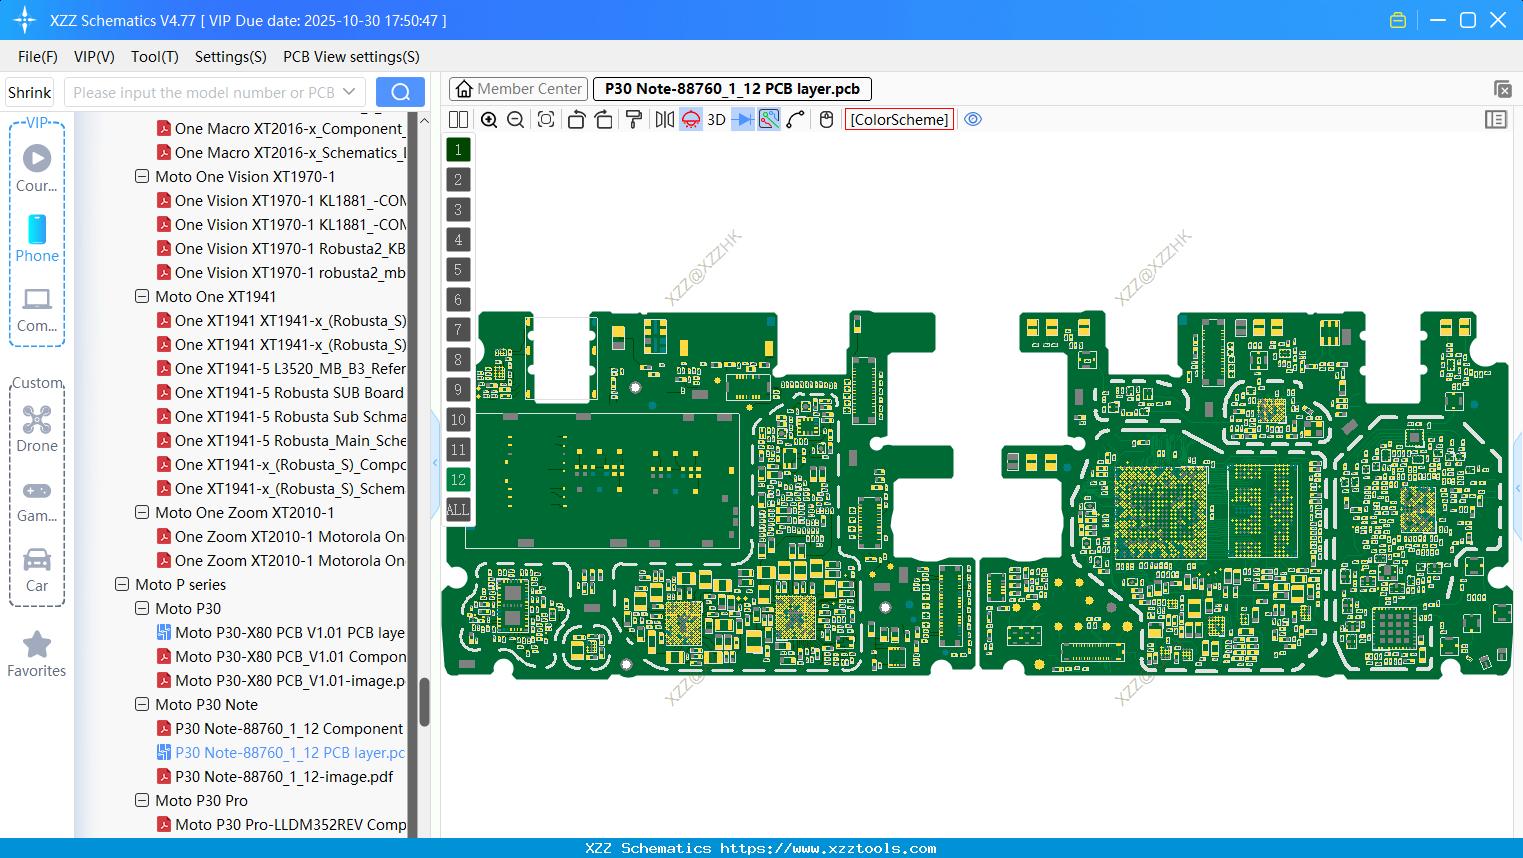Open the ColorScheme picker
Screen dimensions: 1523x858
tap(898, 119)
